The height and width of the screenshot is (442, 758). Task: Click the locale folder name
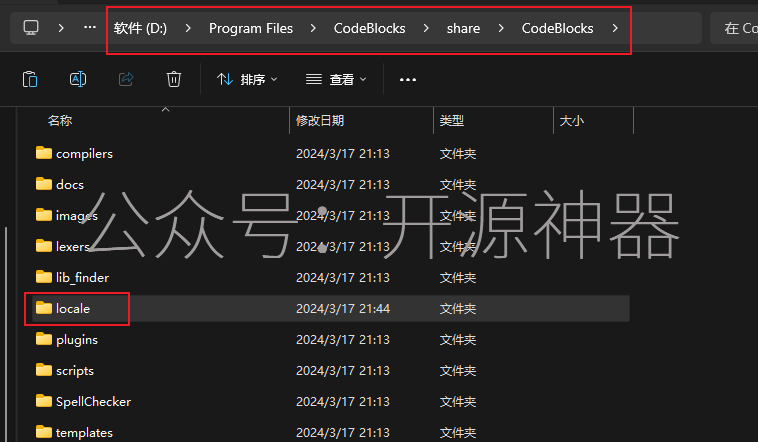click(x=73, y=309)
